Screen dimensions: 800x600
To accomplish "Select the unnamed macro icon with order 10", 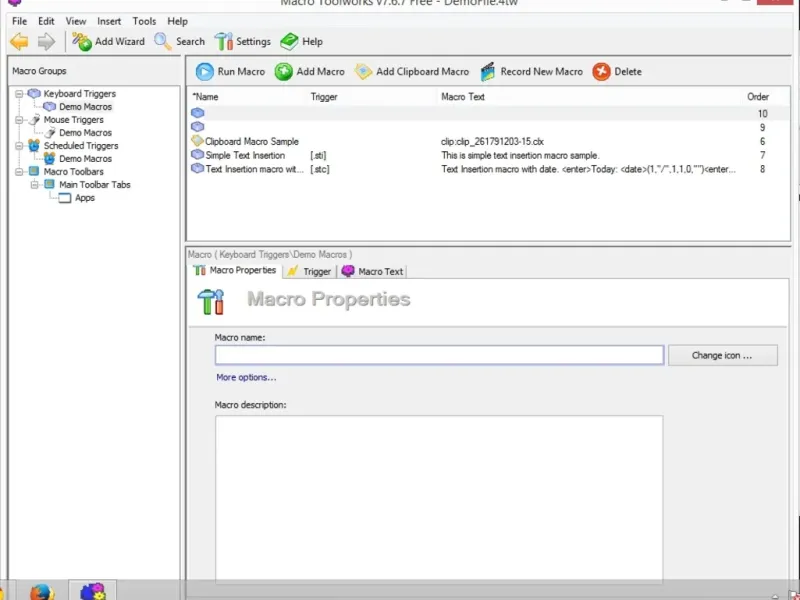I will click(x=197, y=113).
